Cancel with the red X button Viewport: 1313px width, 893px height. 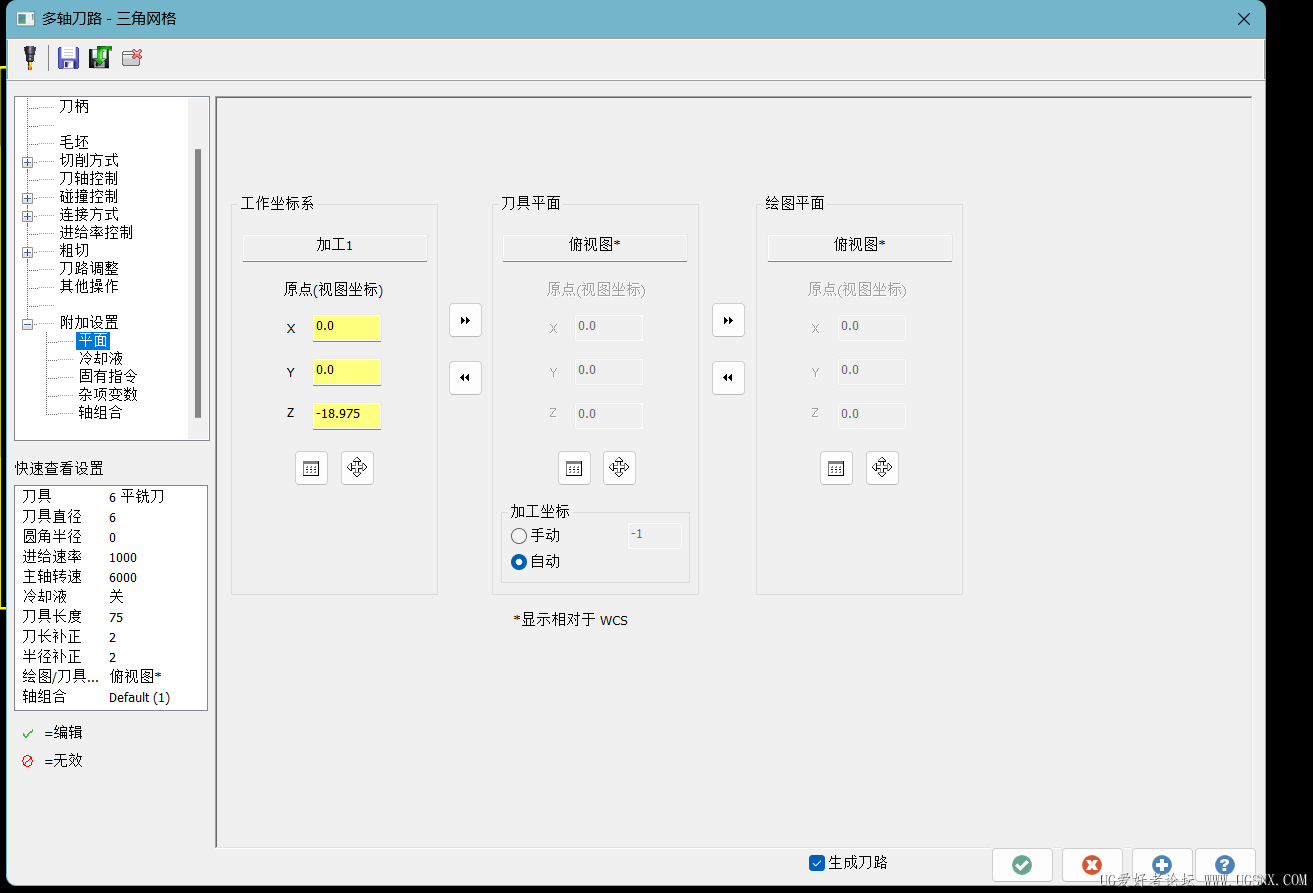click(x=1092, y=865)
